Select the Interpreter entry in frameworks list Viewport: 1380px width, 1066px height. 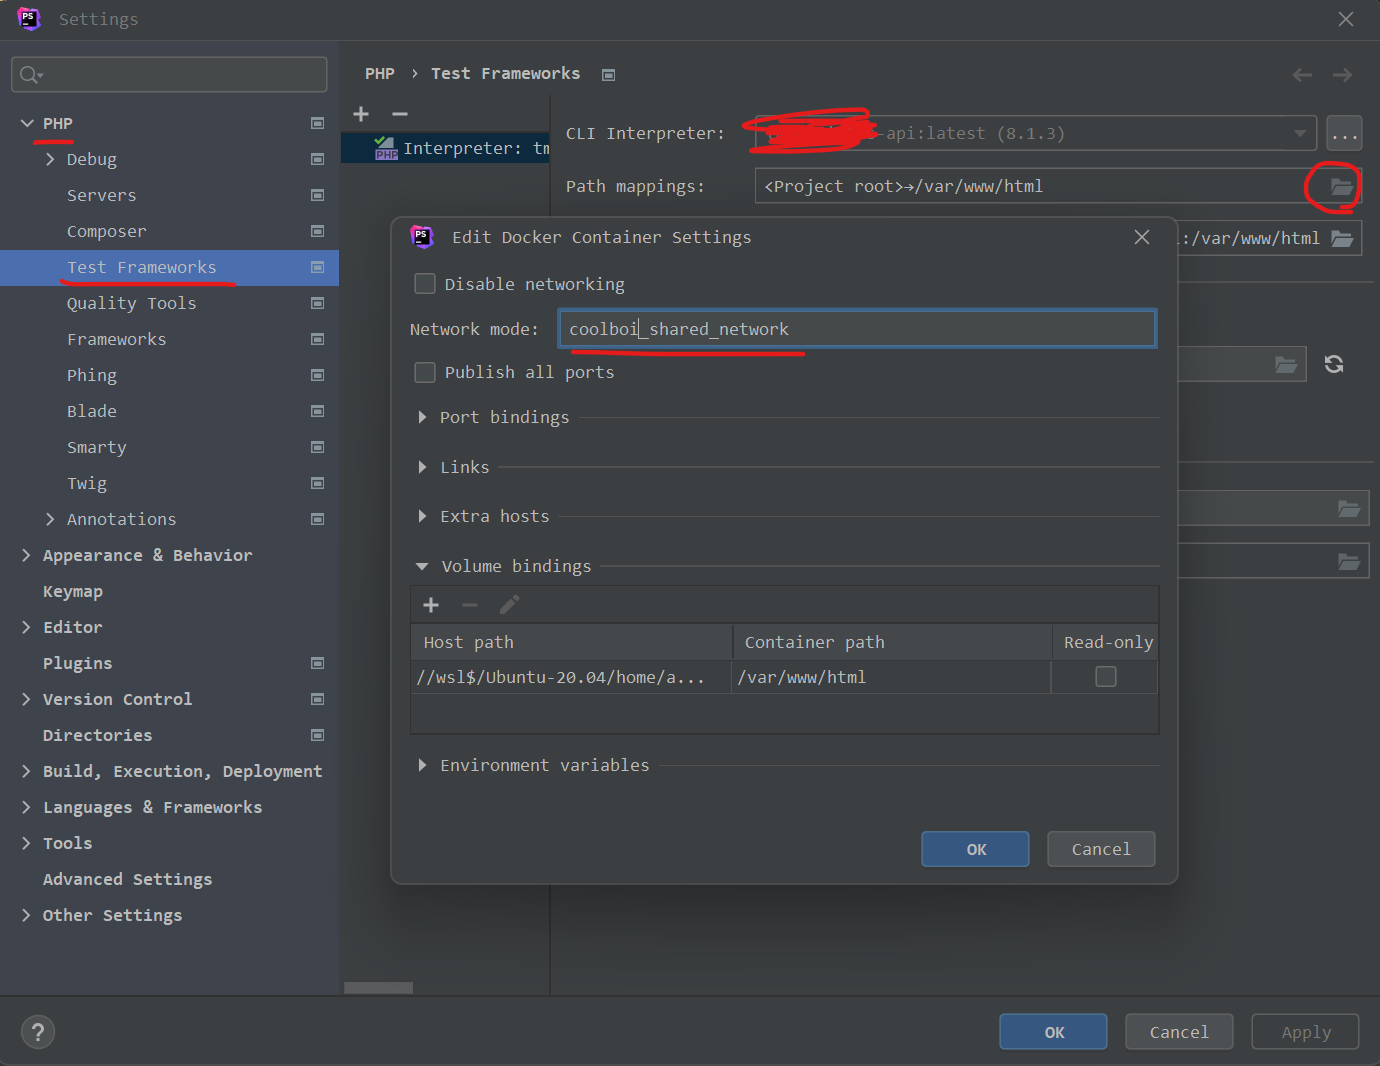[445, 148]
